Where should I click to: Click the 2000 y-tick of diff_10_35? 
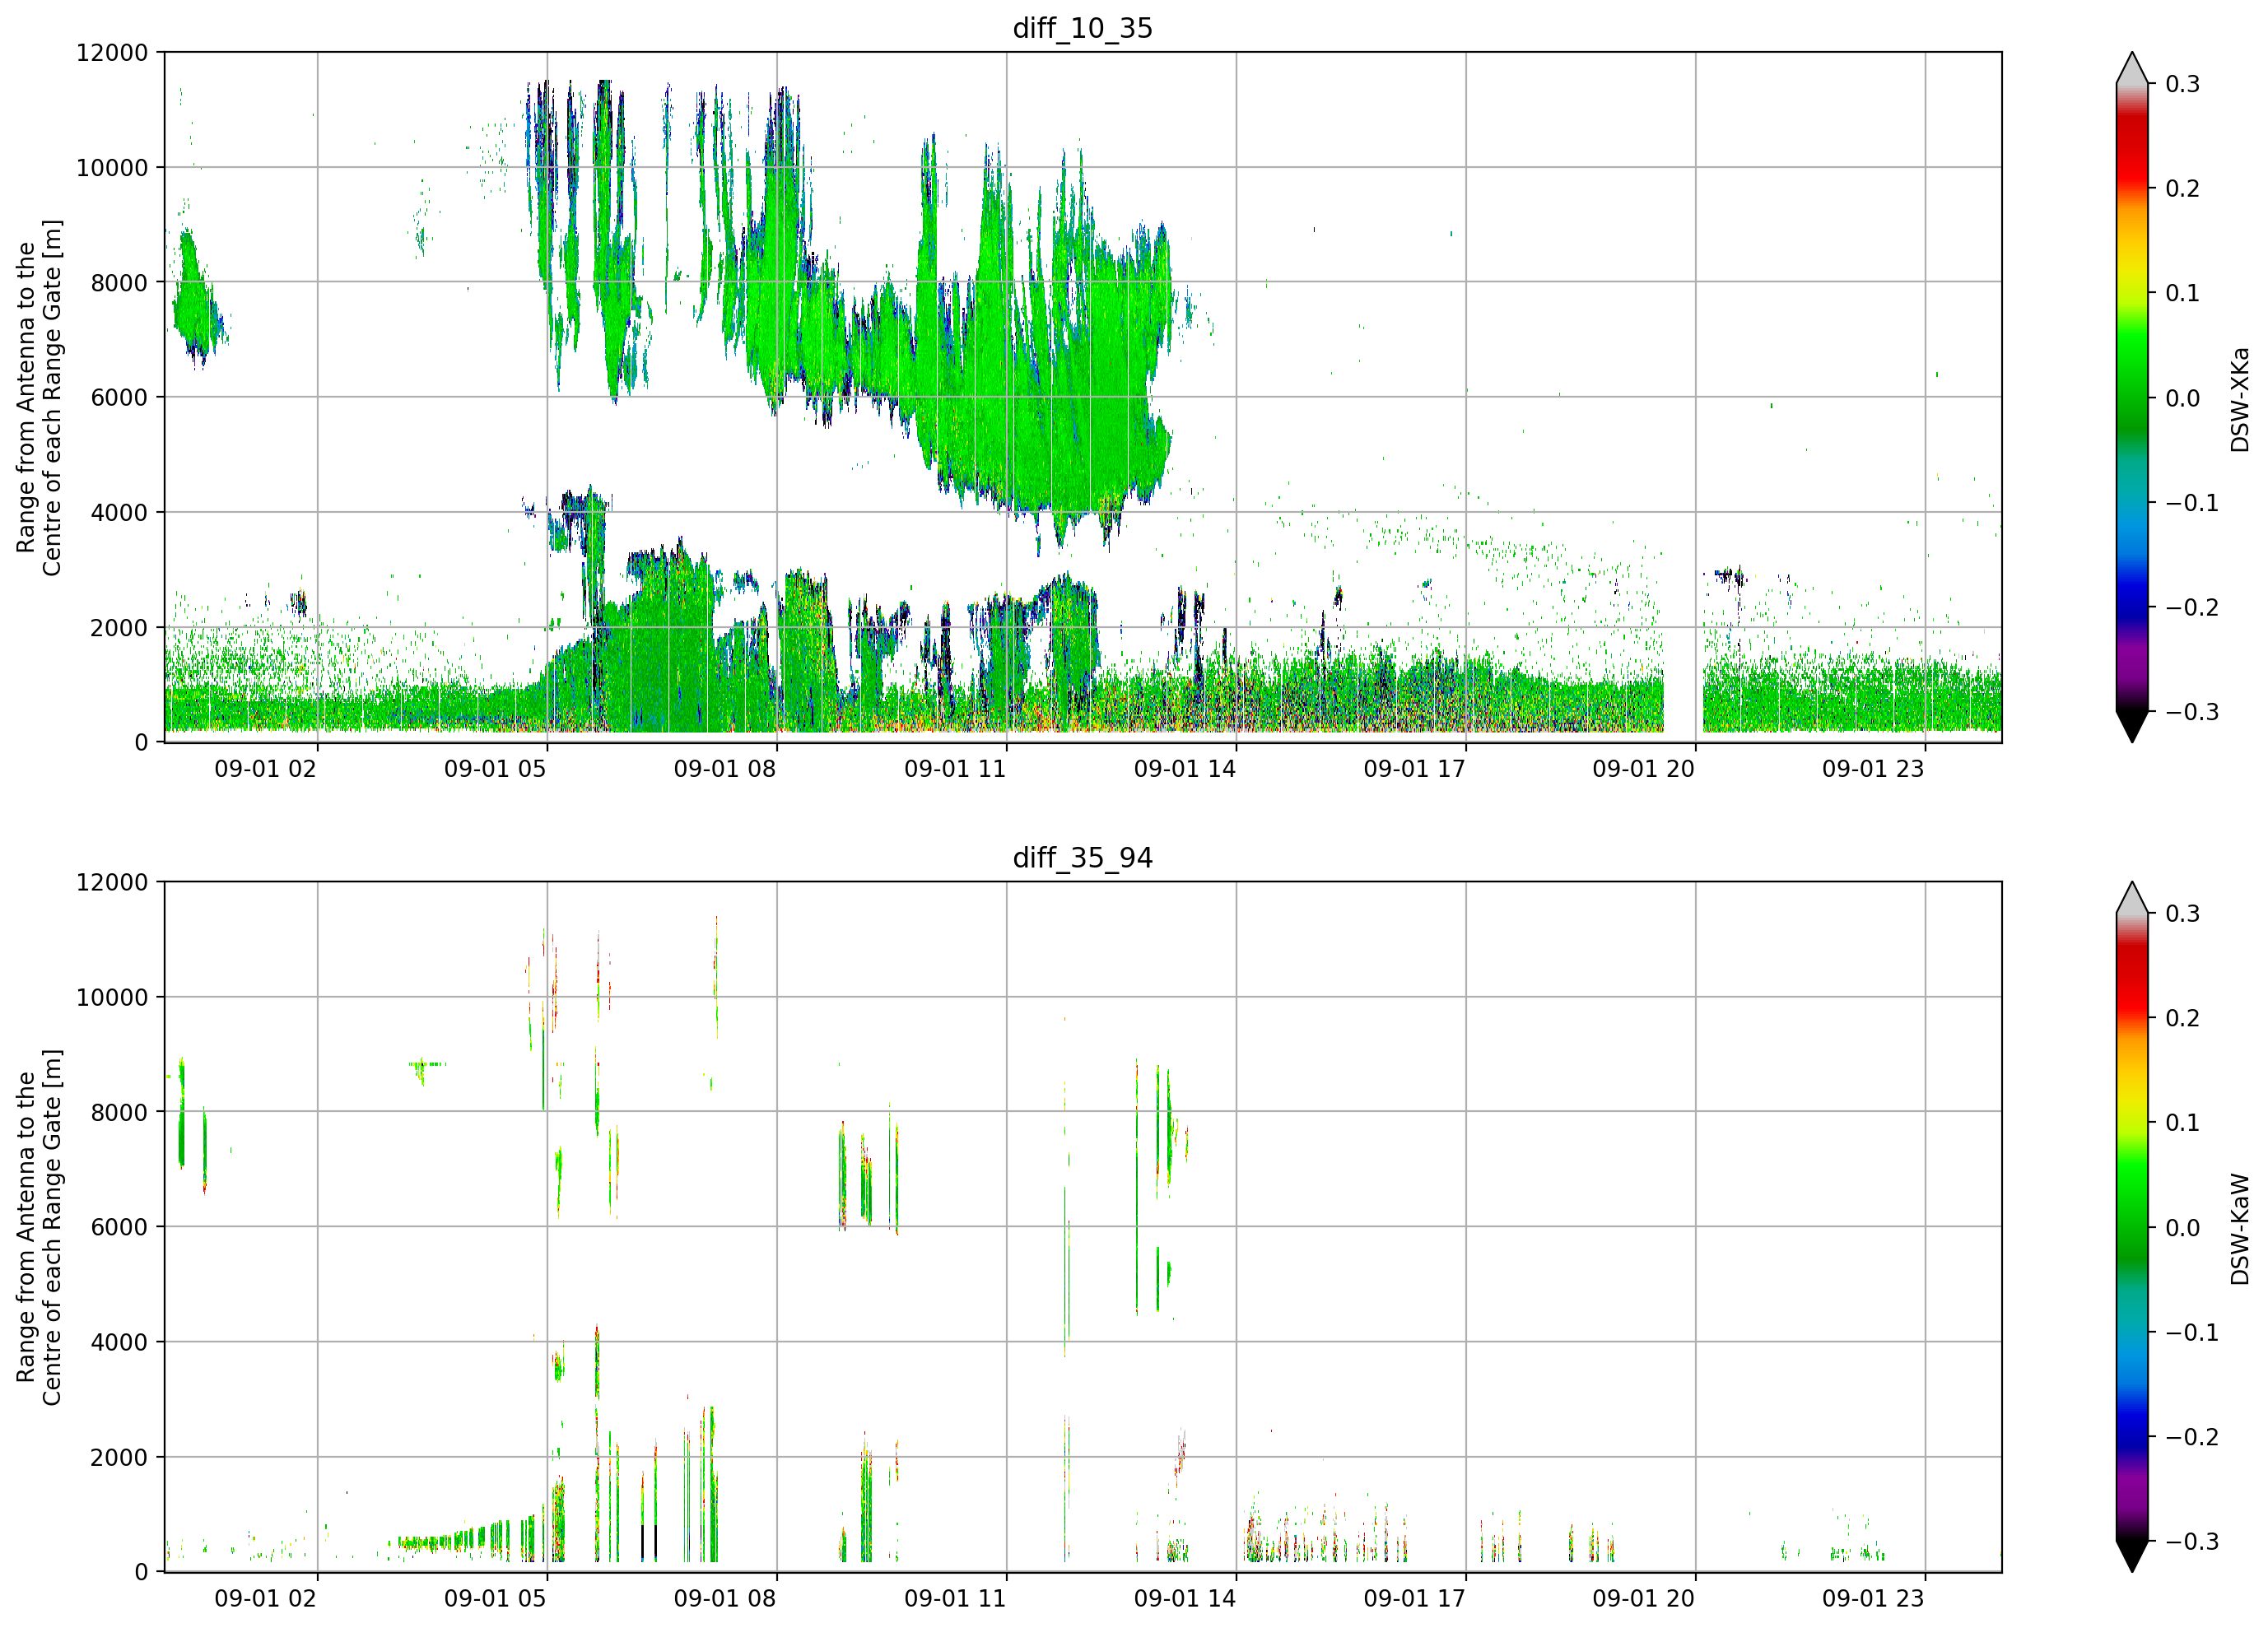[119, 628]
